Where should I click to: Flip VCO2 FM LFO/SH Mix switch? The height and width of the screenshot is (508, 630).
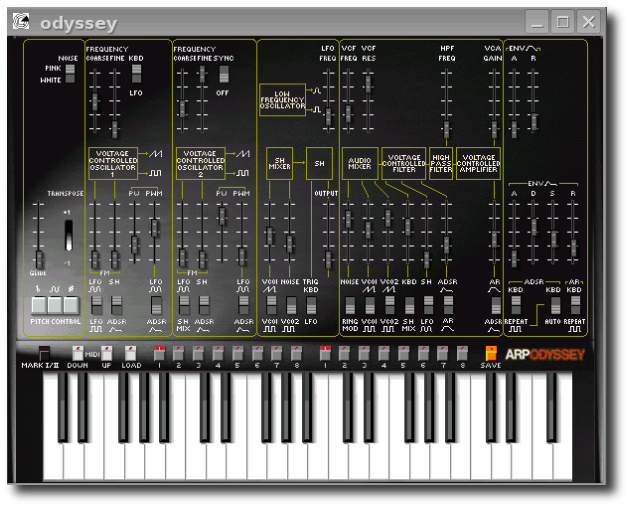pos(184,306)
